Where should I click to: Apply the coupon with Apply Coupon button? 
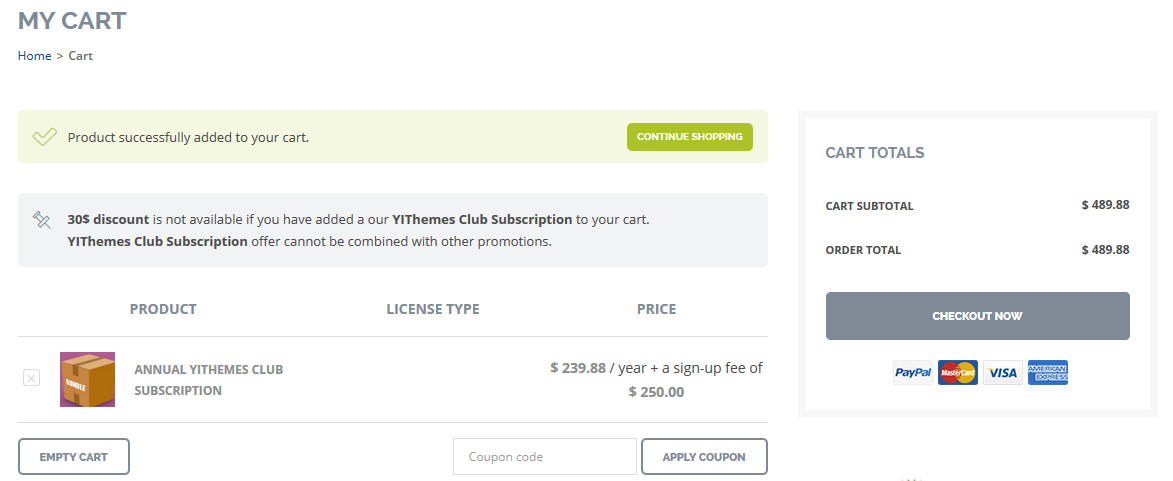pos(704,457)
